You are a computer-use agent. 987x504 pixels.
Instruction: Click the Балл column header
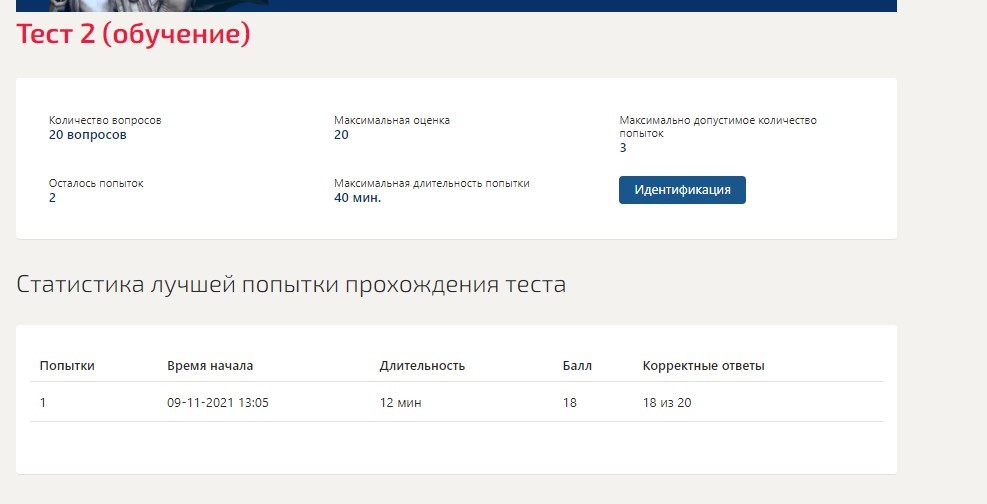577,366
